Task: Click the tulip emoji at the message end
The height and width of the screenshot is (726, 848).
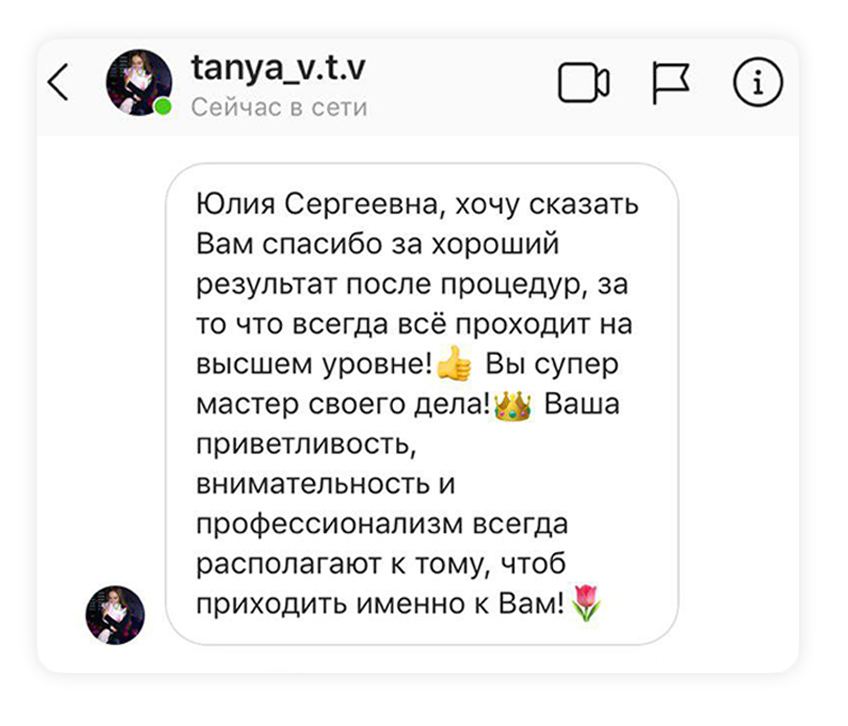Action: coord(586,603)
